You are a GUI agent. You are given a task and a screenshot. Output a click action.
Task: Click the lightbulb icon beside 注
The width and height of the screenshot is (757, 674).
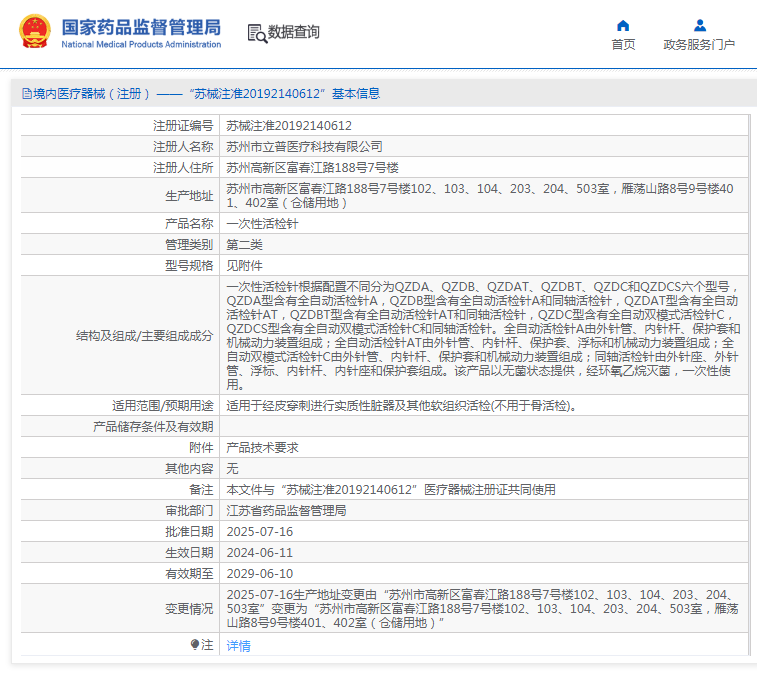pyautogui.click(x=195, y=645)
